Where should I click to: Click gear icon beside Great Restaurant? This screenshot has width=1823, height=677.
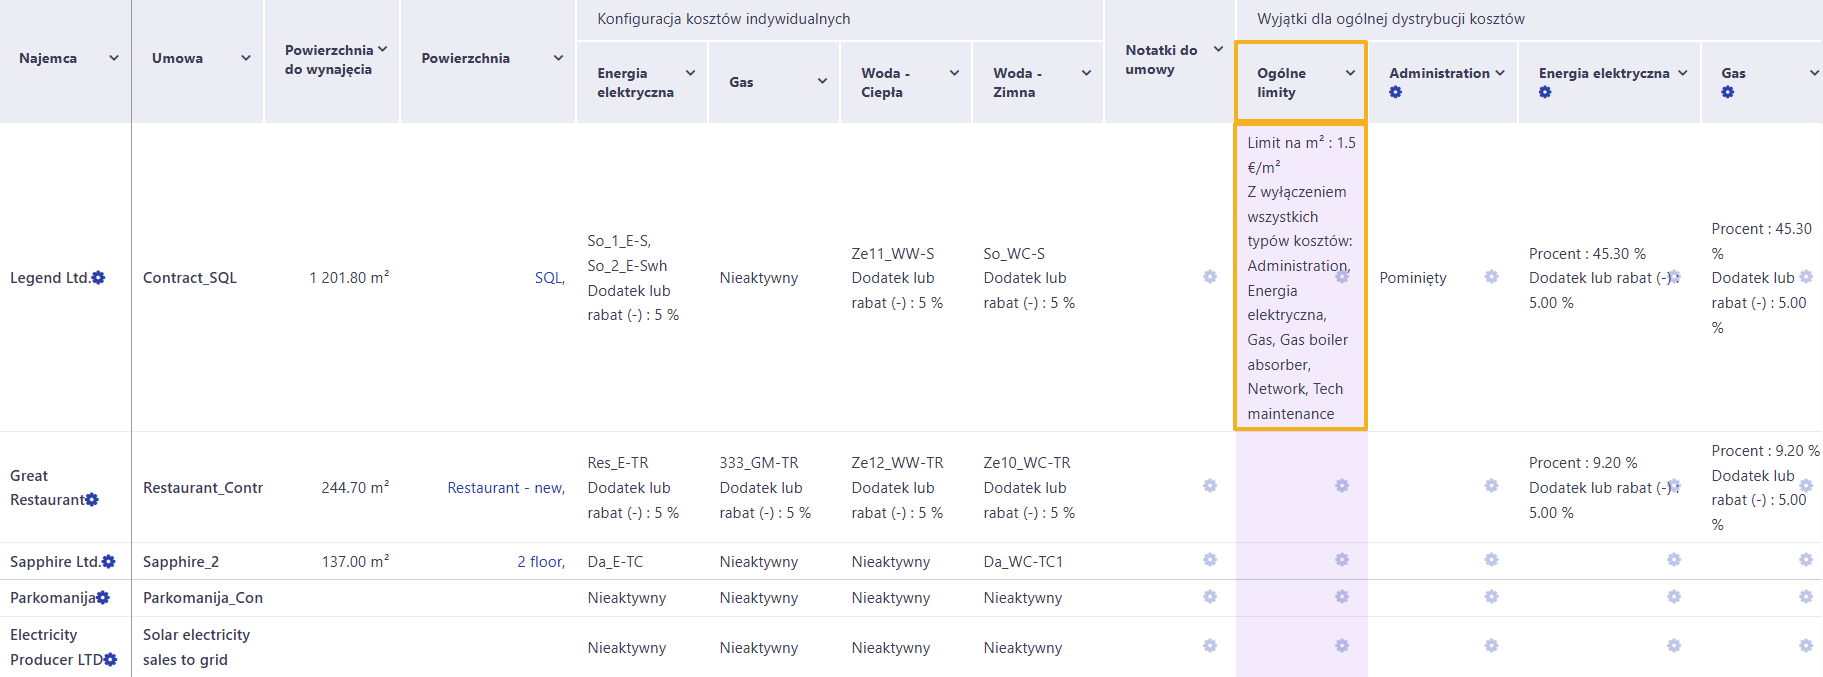(92, 500)
